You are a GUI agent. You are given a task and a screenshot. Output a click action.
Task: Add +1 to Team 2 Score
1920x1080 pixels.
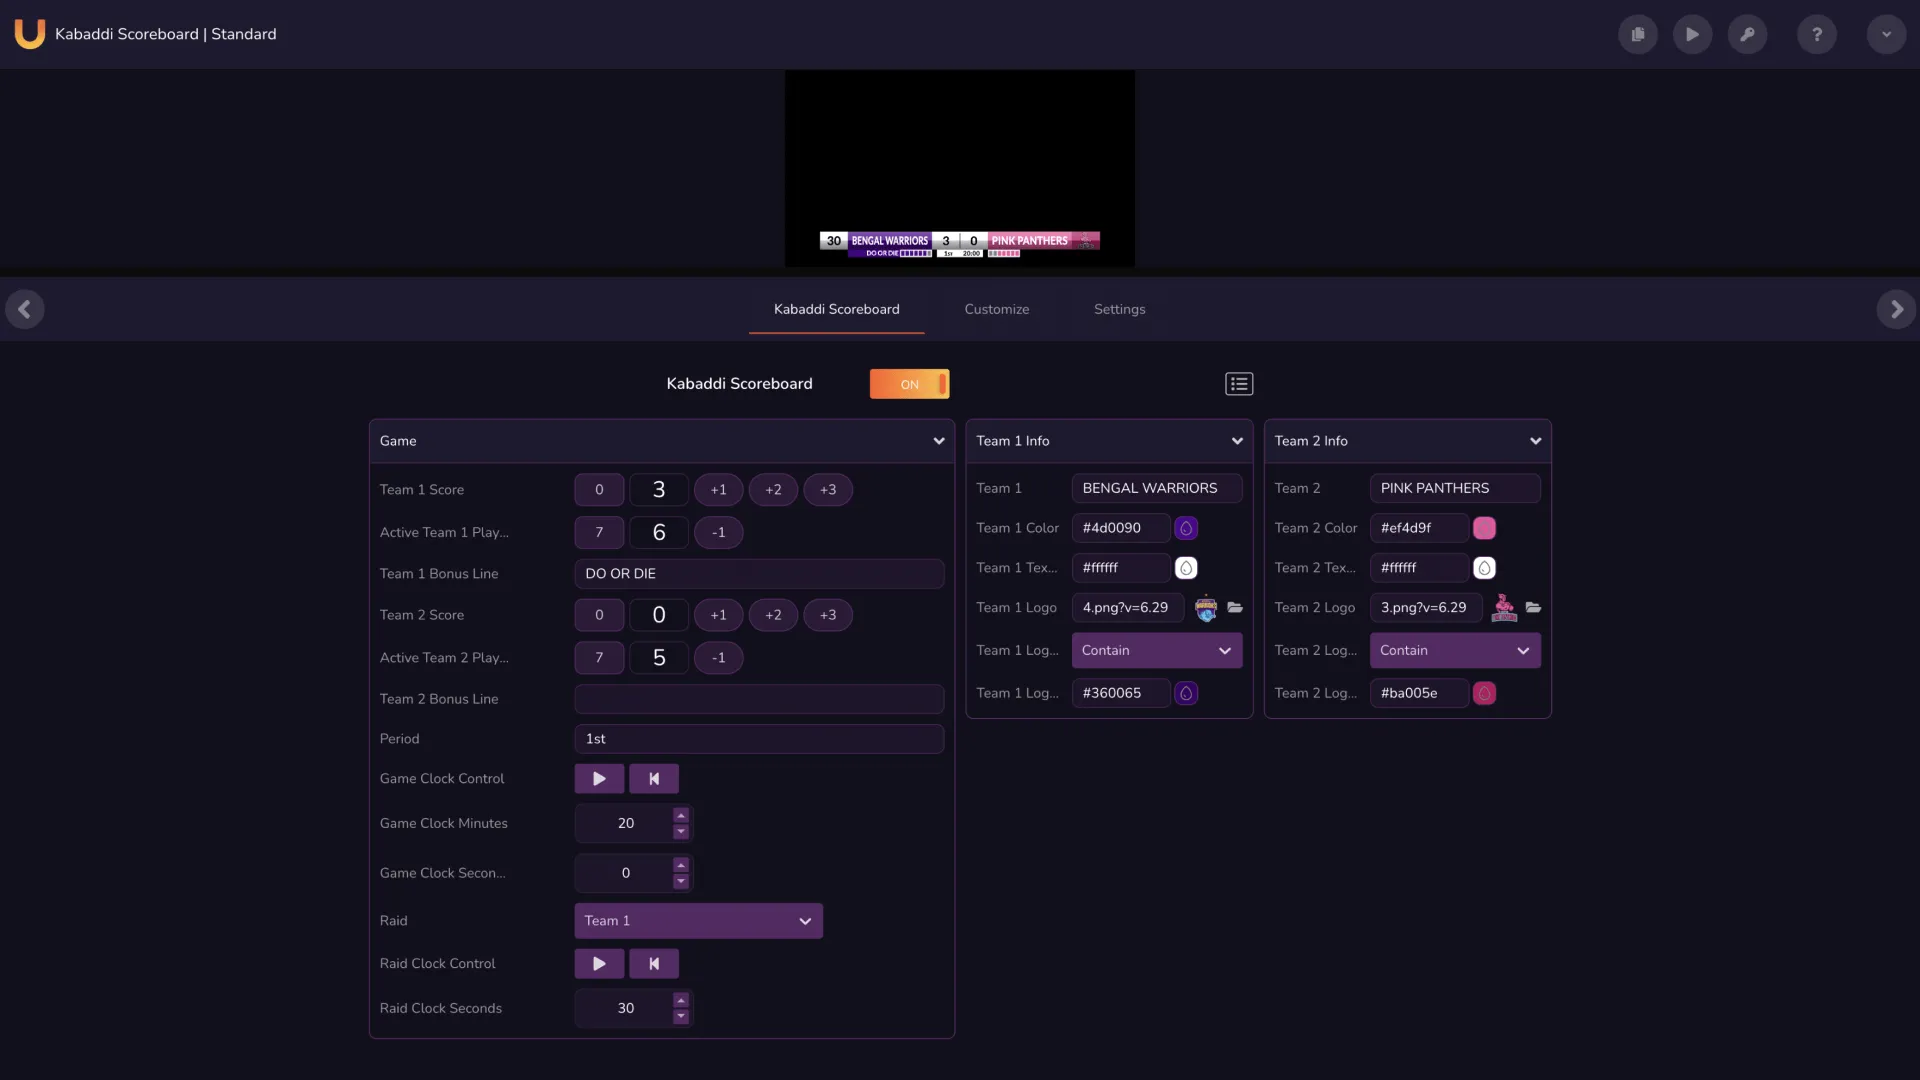tap(718, 615)
